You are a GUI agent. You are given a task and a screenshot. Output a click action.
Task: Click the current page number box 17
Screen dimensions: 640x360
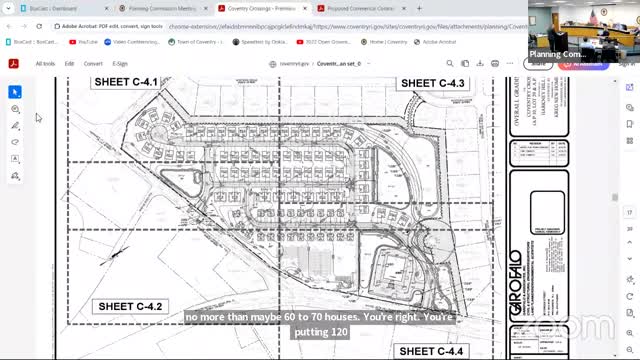tap(629, 213)
